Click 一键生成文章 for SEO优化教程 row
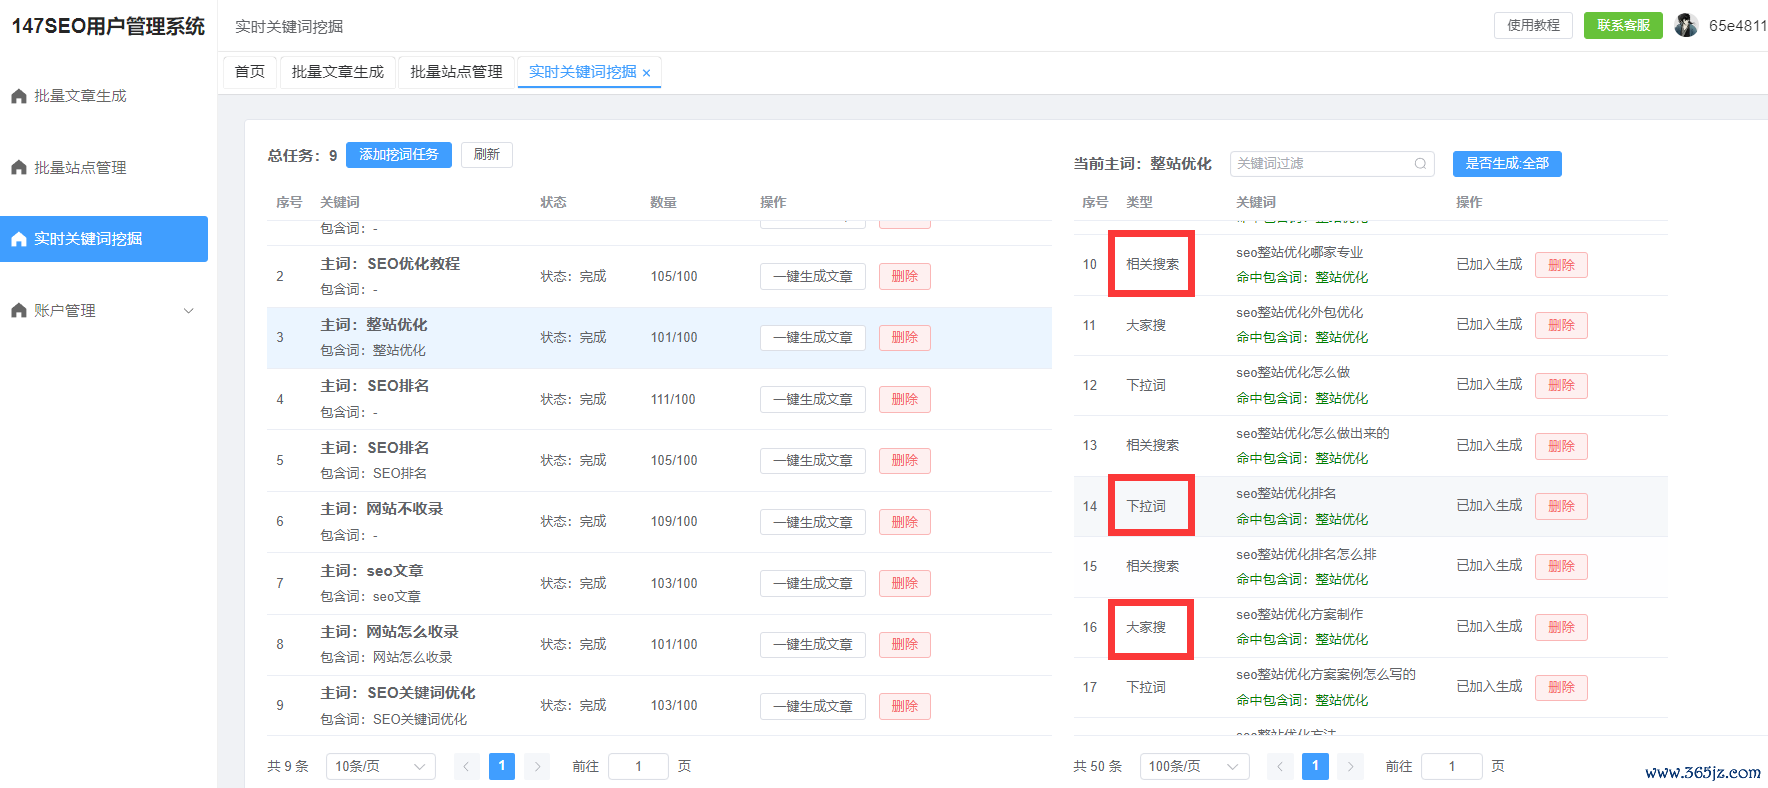The image size is (1768, 788). 813,277
